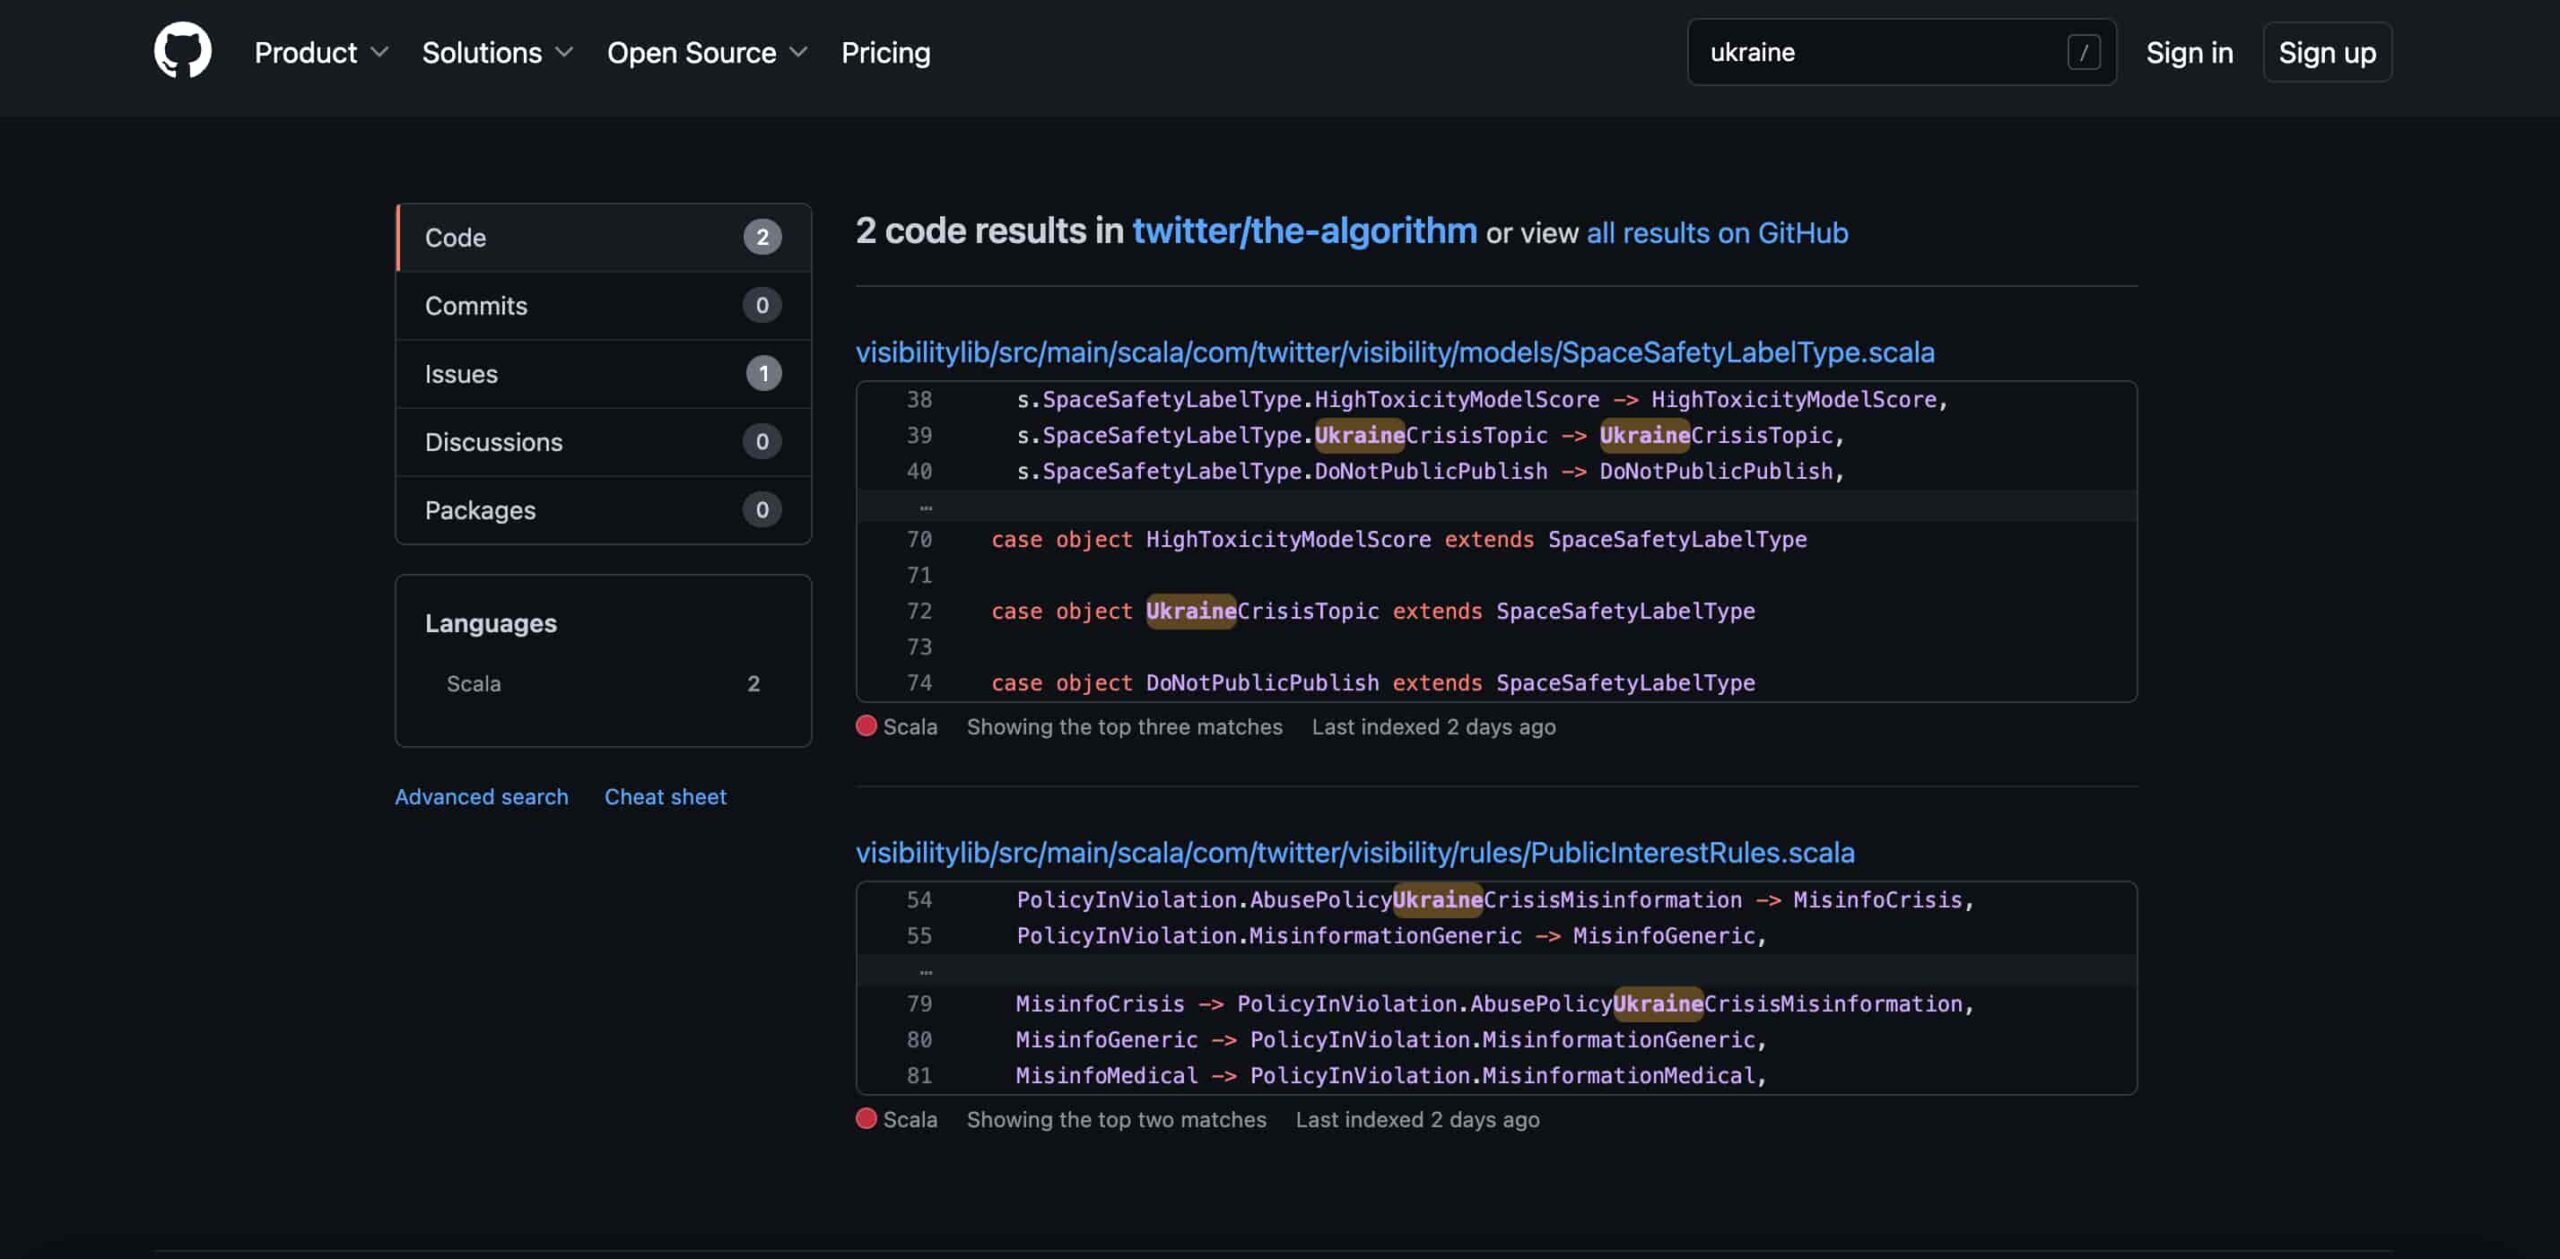Click the Scala language dot under second result

pos(866,1119)
